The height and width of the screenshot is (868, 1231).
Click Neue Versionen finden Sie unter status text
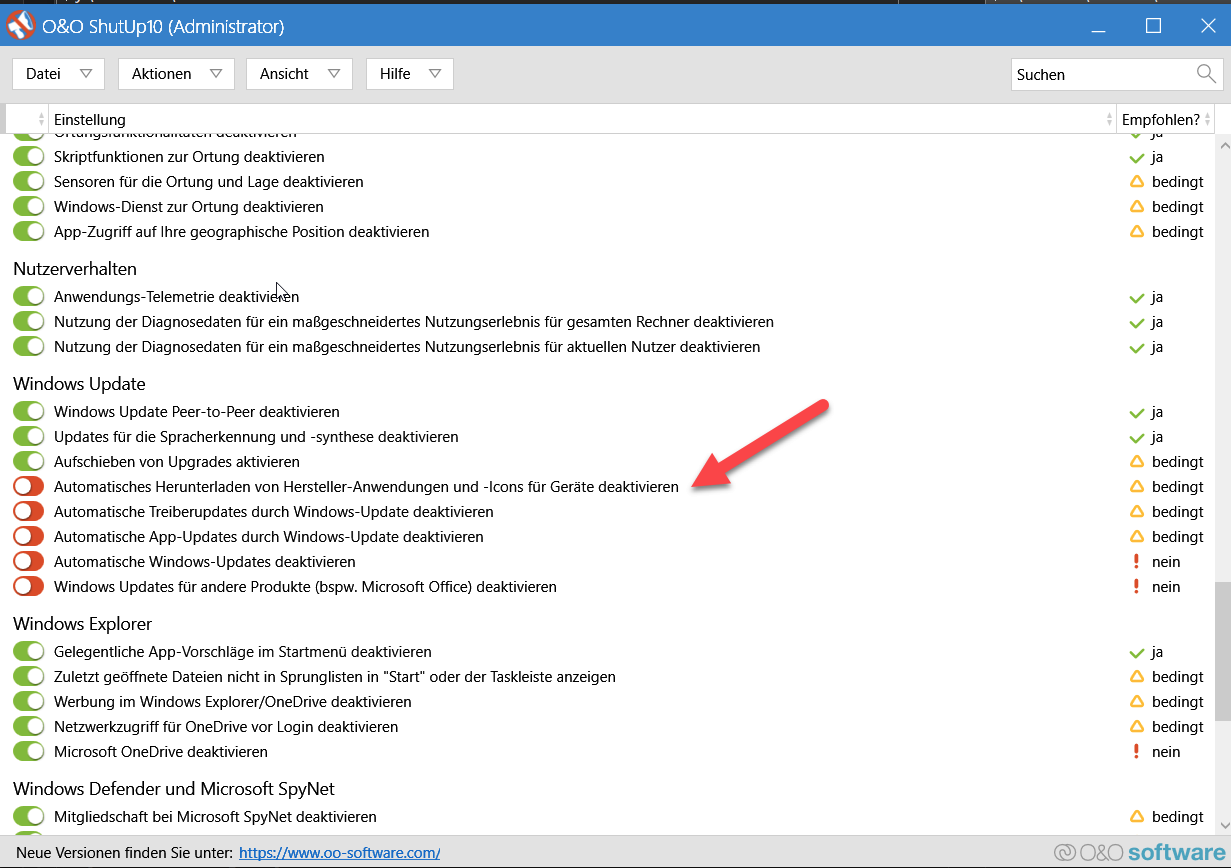tap(125, 853)
